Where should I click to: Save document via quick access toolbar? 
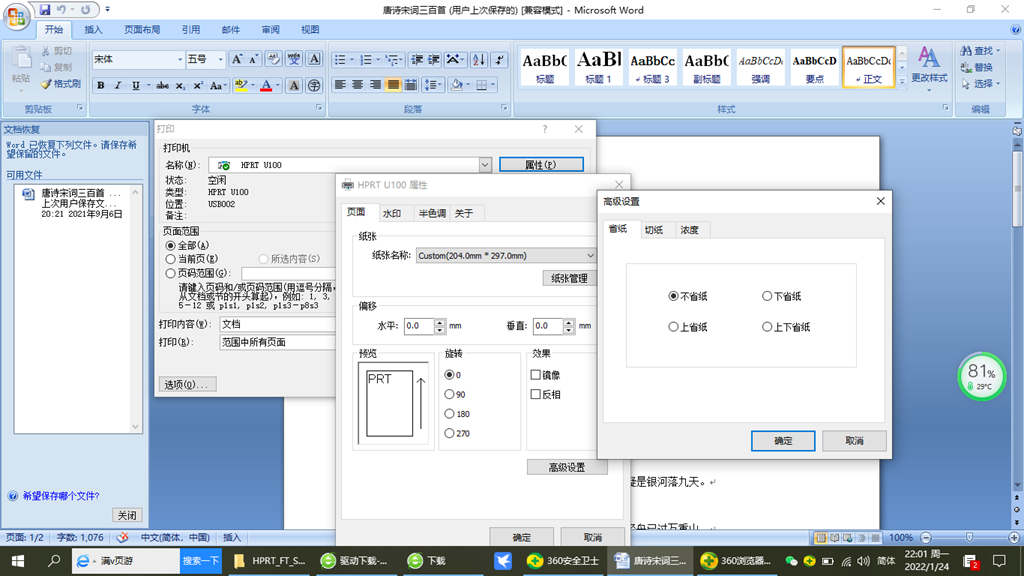click(x=44, y=10)
